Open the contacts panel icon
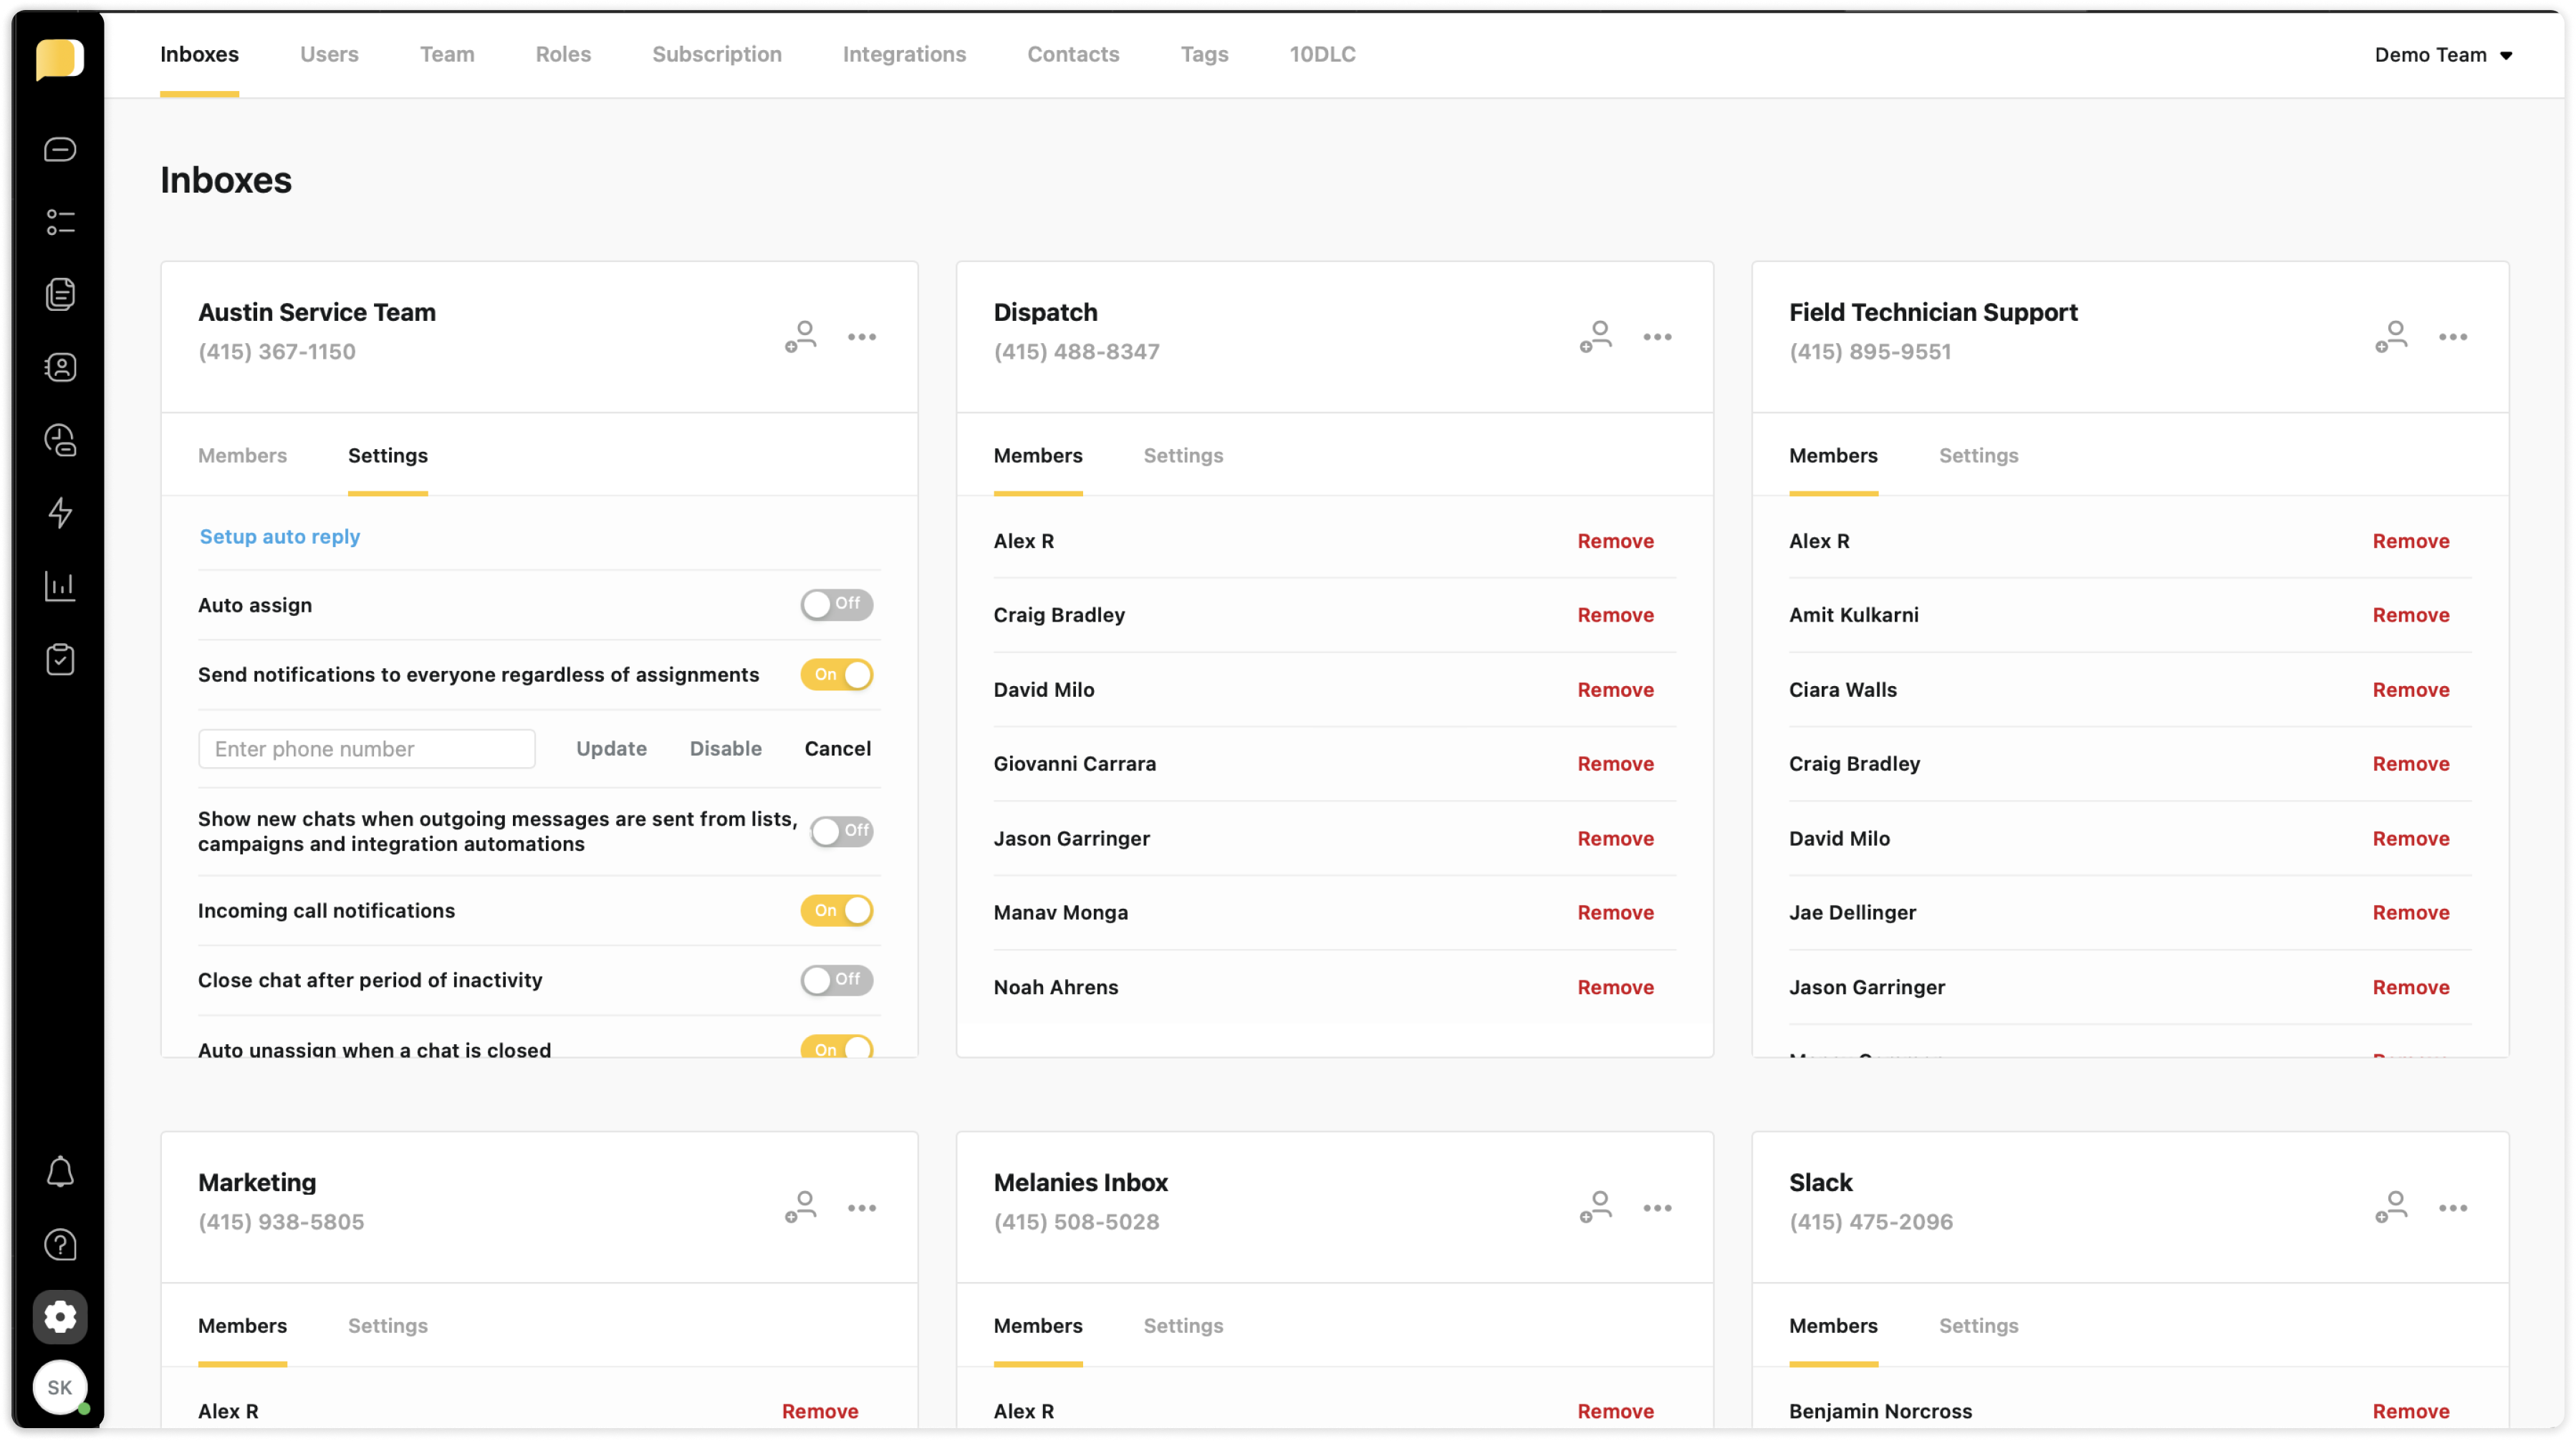 59,367
